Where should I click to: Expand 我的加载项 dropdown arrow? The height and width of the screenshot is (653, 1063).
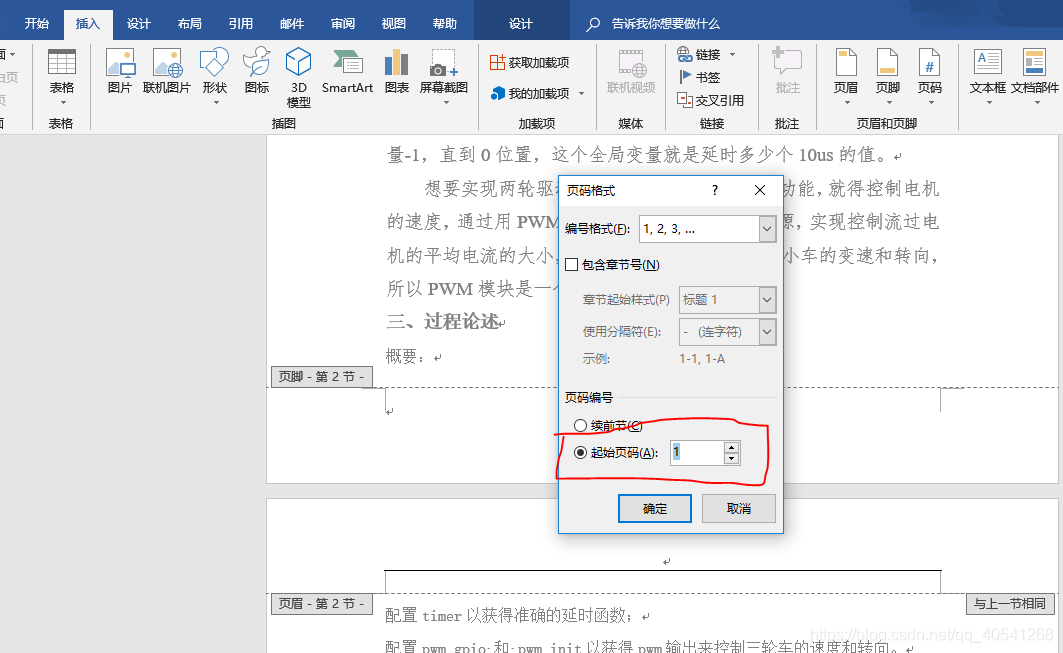(582, 94)
